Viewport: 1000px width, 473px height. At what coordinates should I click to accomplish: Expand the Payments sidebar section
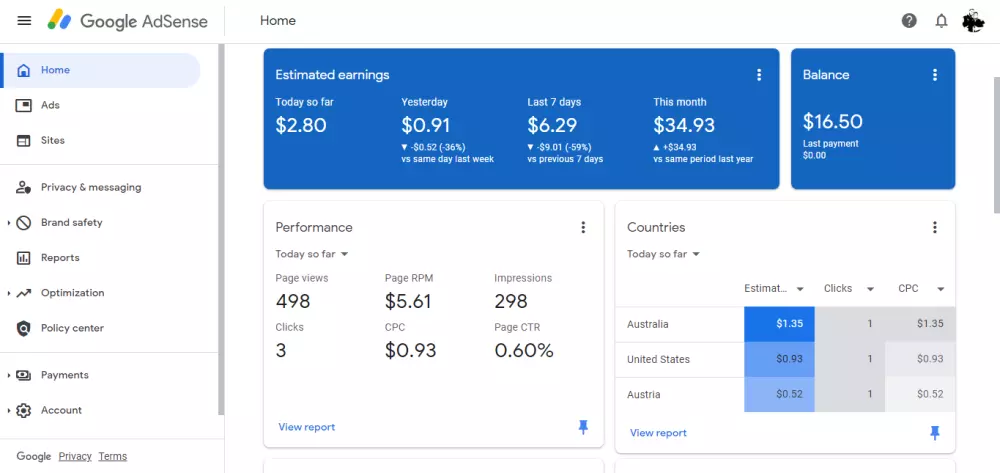pos(9,375)
